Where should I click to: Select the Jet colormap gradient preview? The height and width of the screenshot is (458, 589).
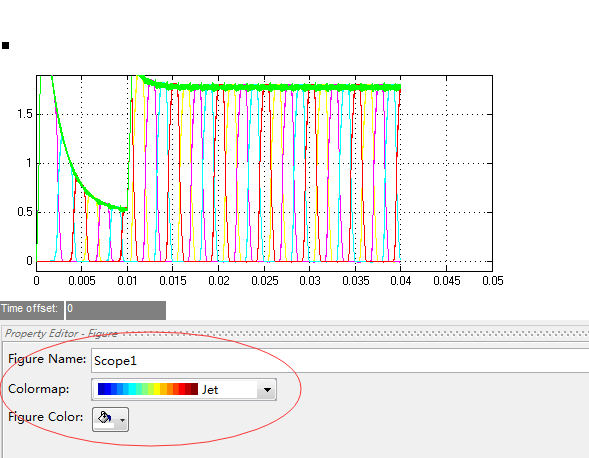coord(148,389)
